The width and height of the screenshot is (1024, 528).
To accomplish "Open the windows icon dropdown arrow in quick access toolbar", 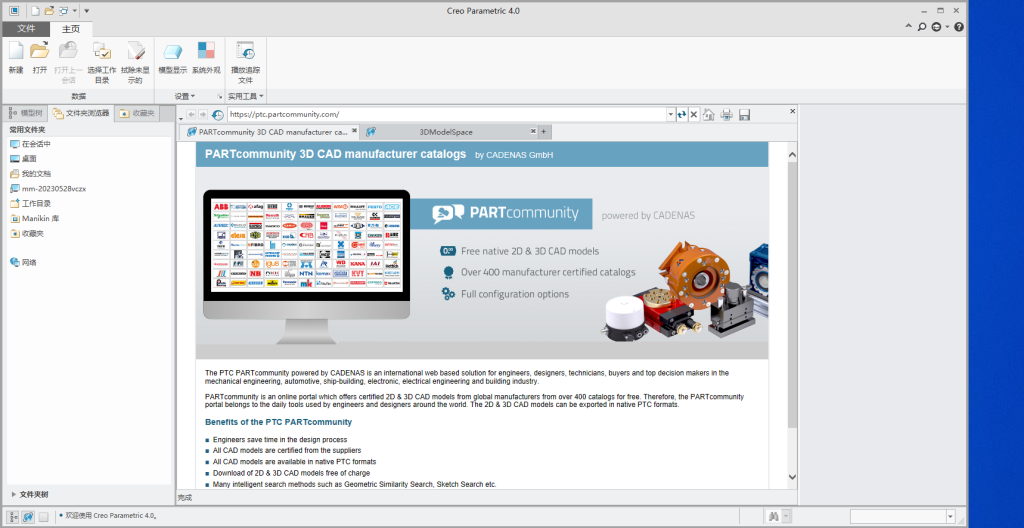I will [74, 10].
